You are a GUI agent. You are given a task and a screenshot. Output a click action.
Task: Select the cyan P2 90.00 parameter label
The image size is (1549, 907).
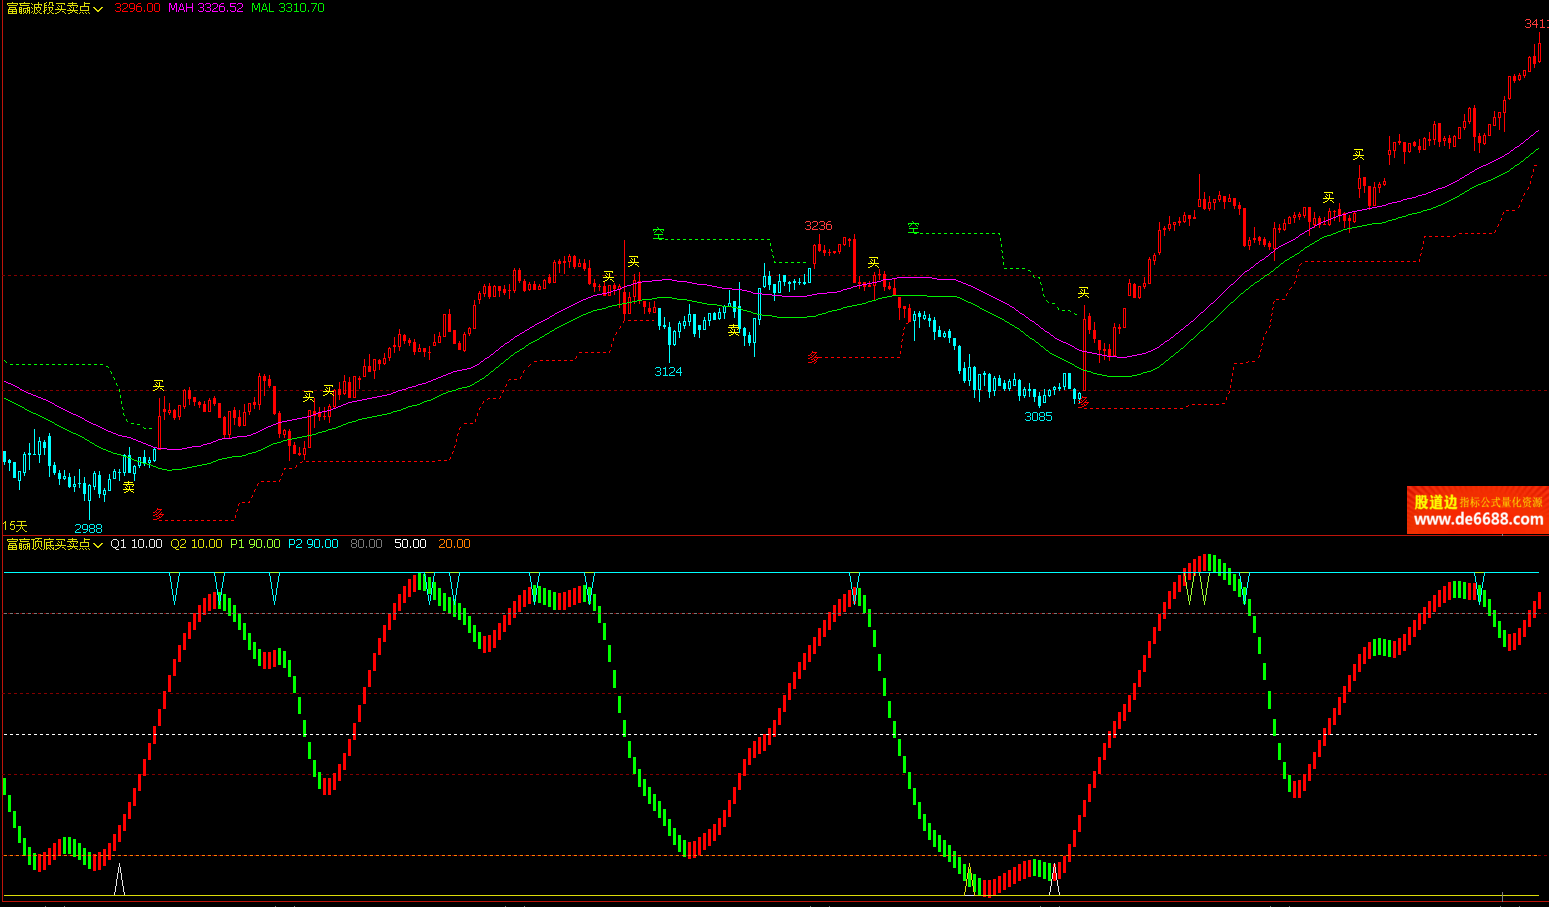click(313, 544)
